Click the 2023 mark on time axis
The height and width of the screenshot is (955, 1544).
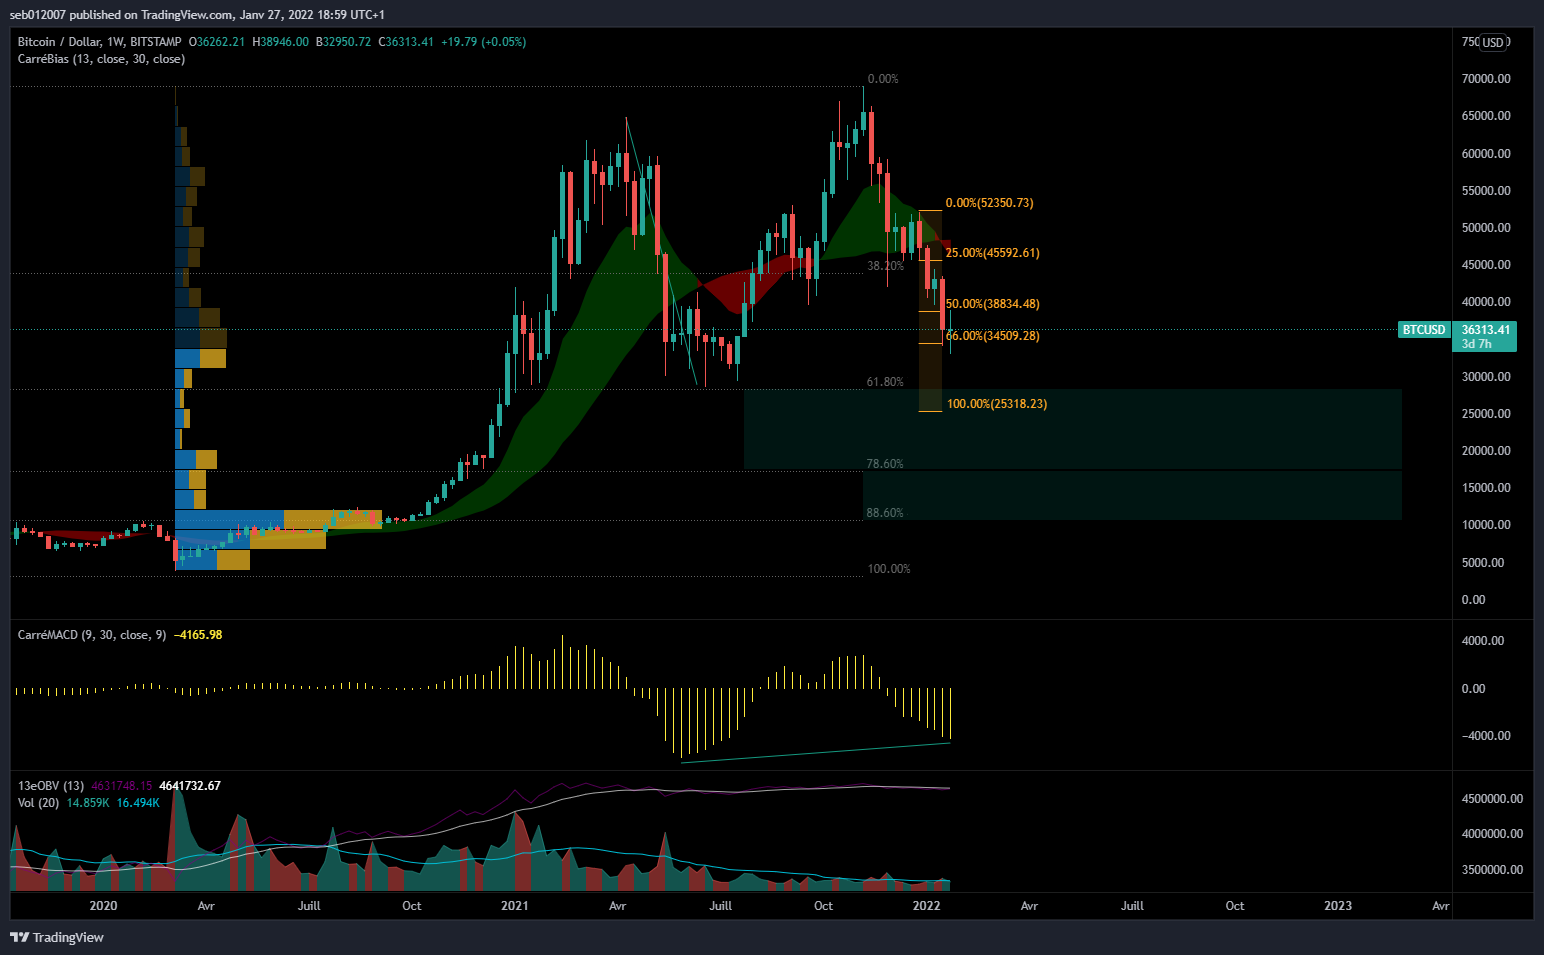1337,906
